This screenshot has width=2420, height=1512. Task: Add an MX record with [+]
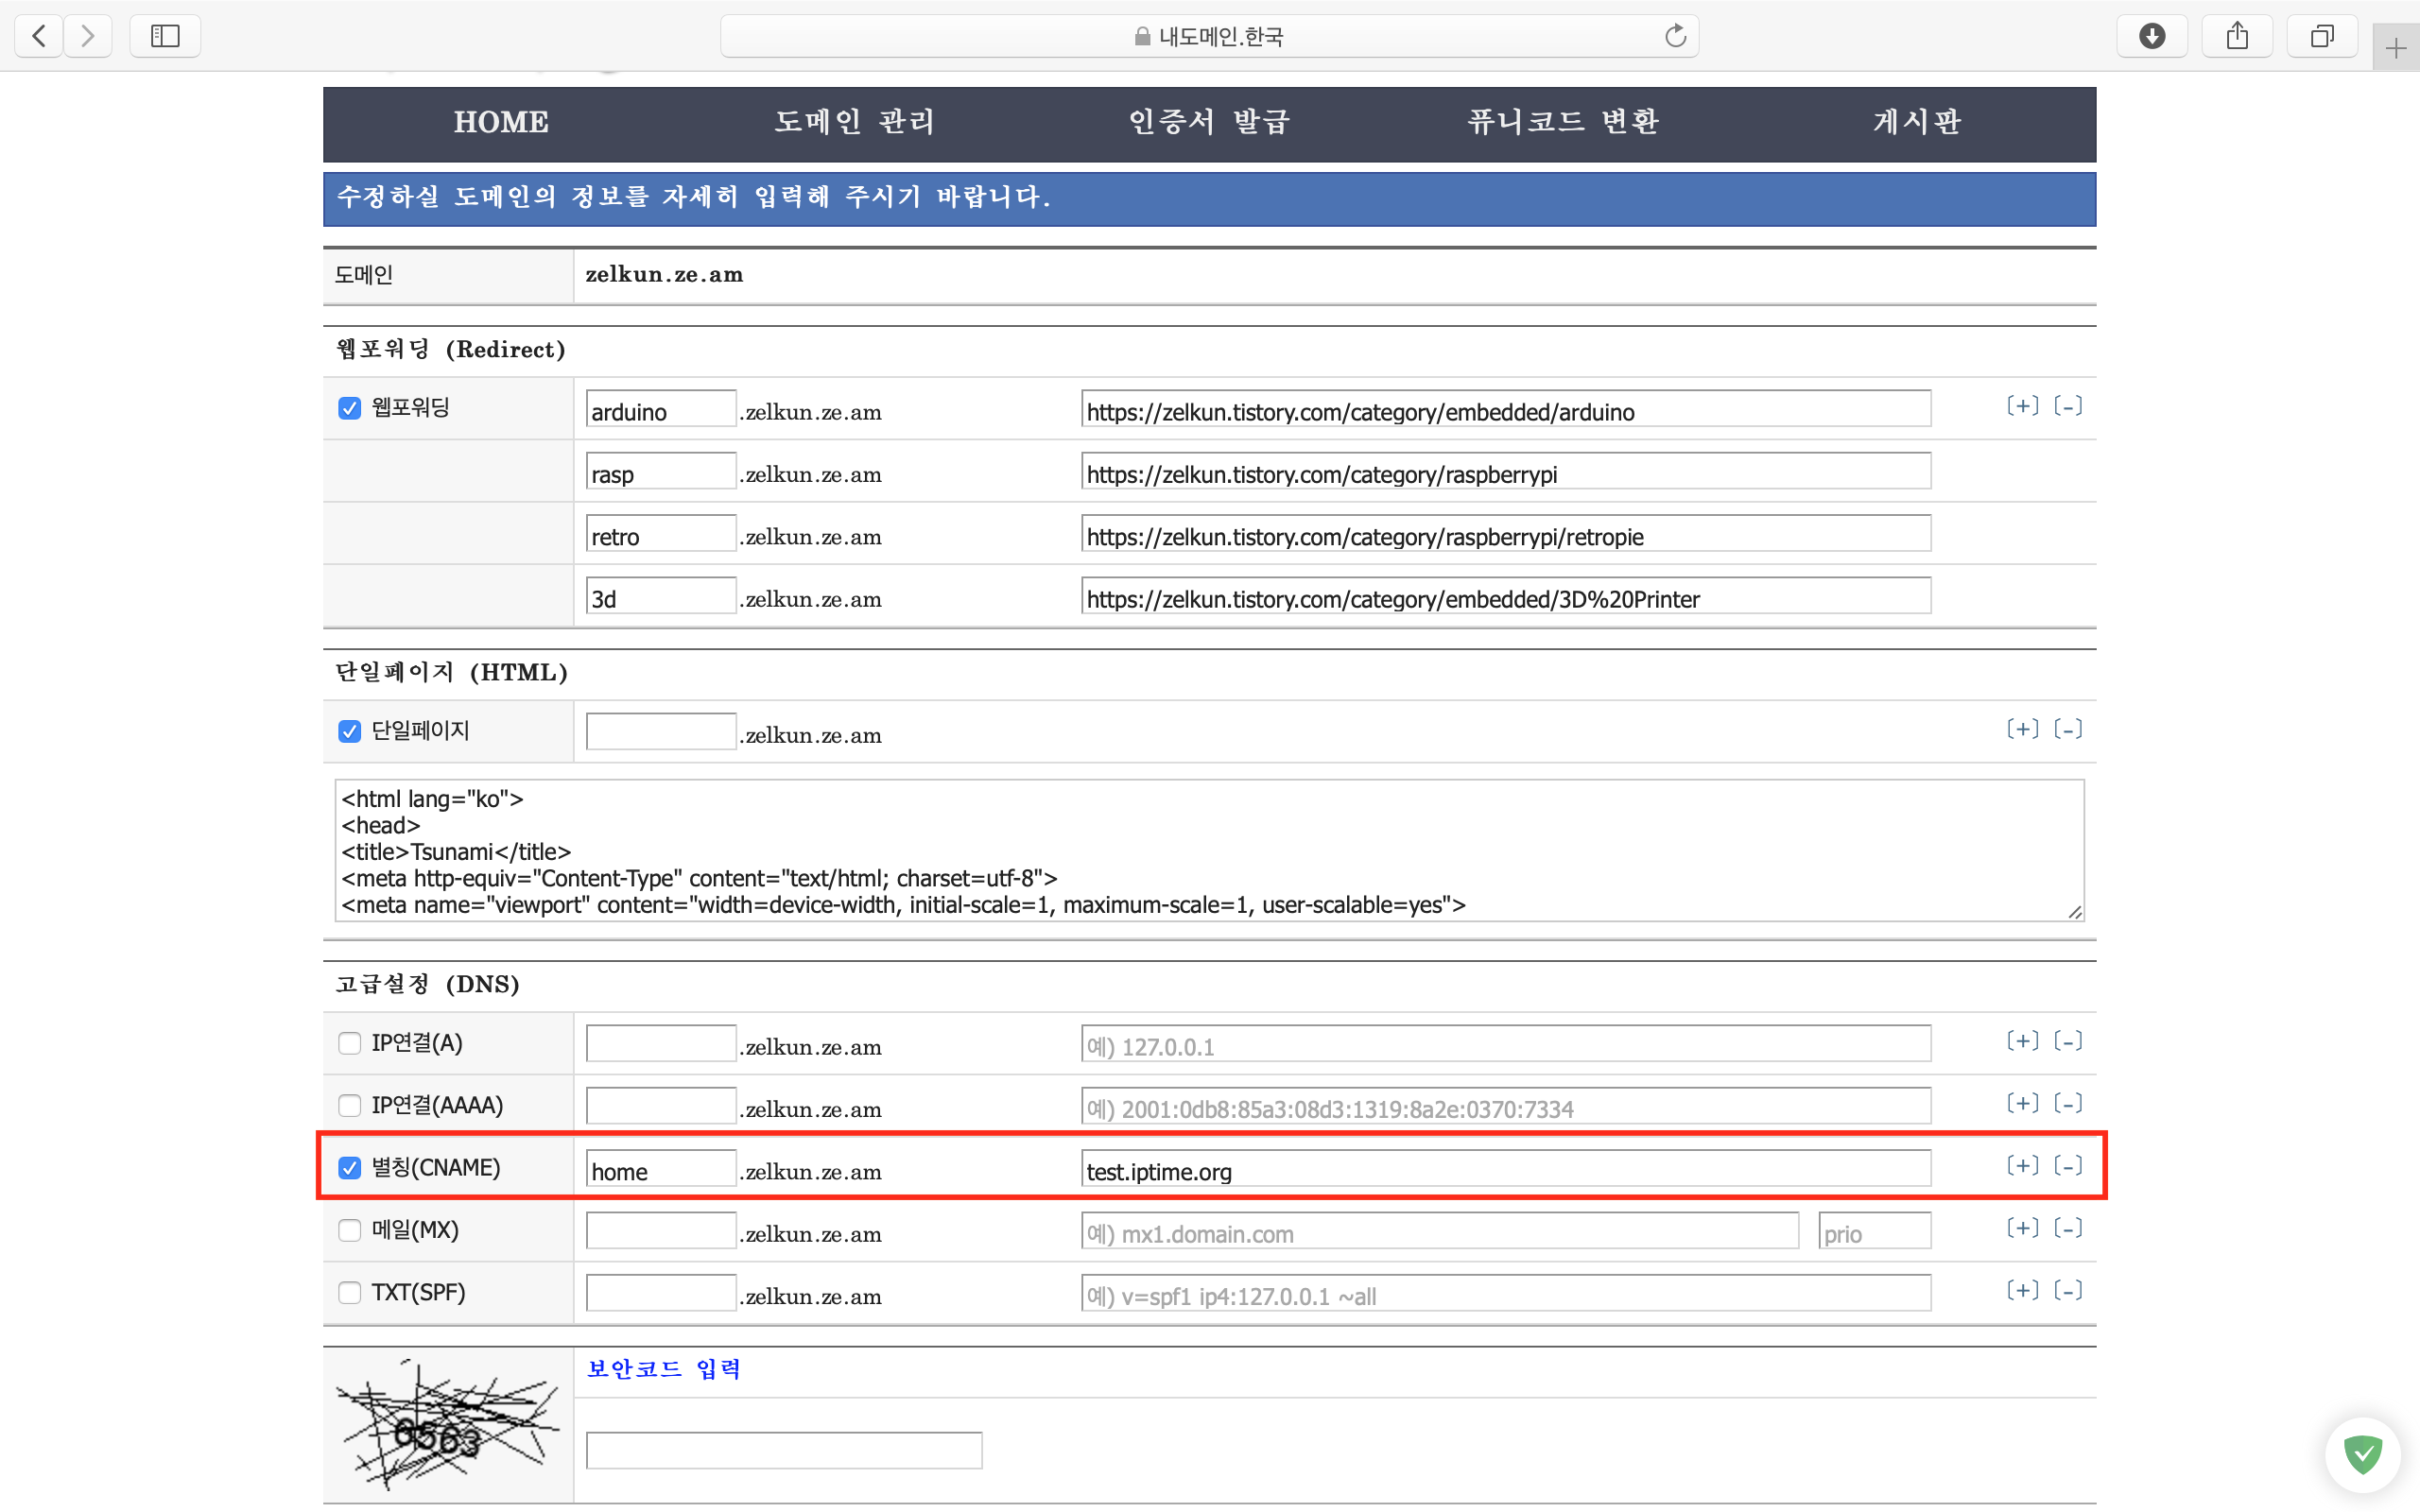point(2022,1228)
